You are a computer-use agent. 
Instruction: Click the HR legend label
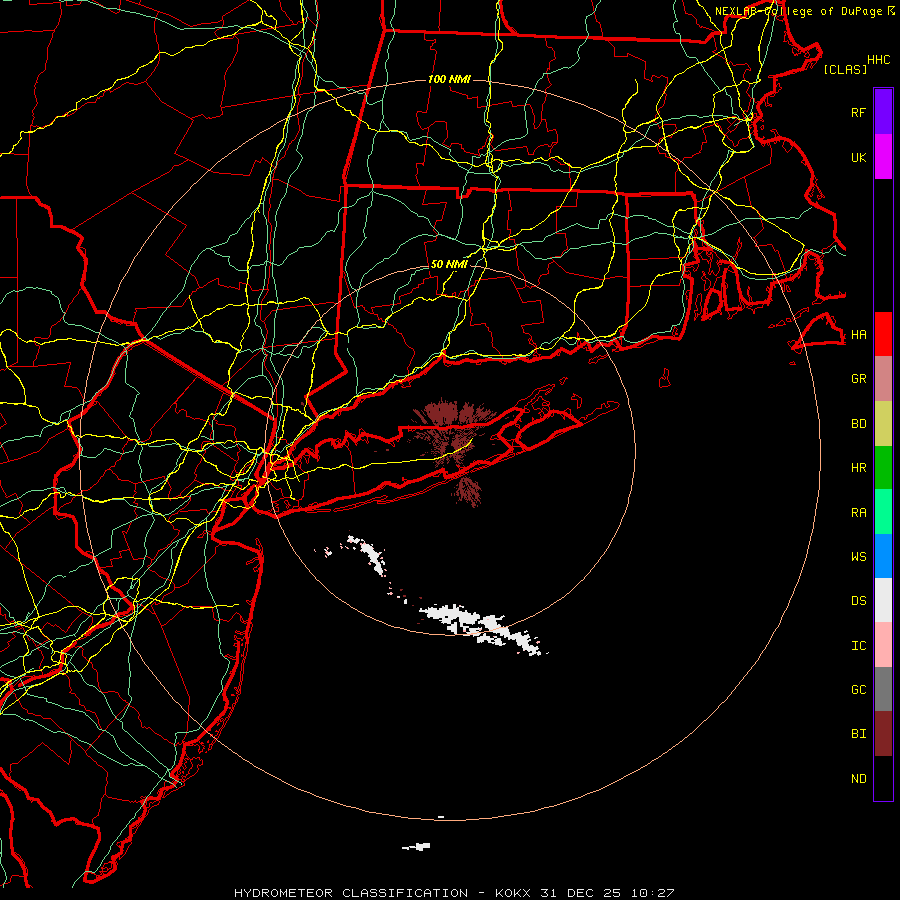click(x=858, y=468)
